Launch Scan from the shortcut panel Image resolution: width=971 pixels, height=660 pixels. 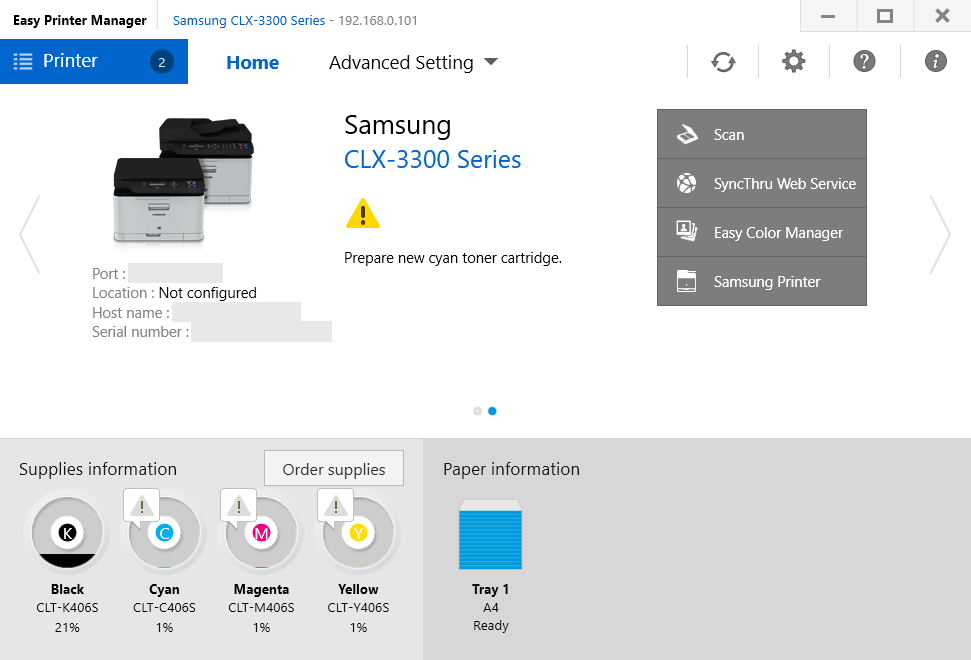coord(761,134)
